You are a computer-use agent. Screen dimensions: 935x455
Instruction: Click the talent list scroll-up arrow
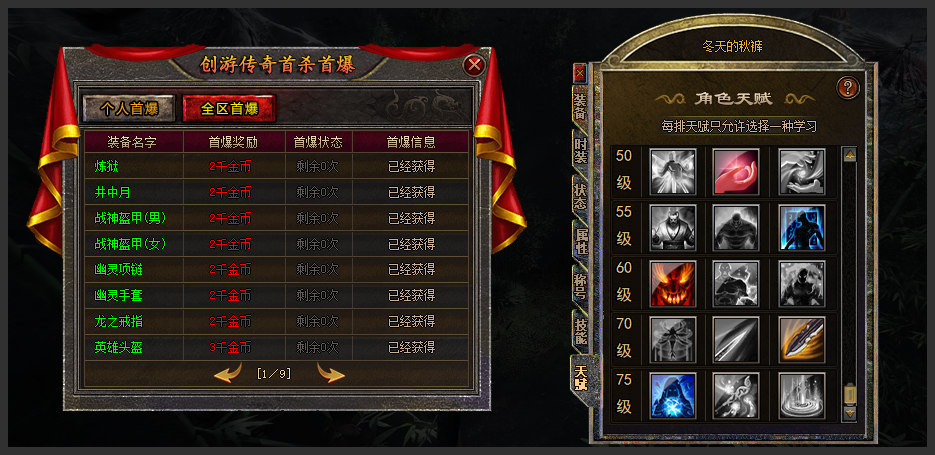[850, 155]
